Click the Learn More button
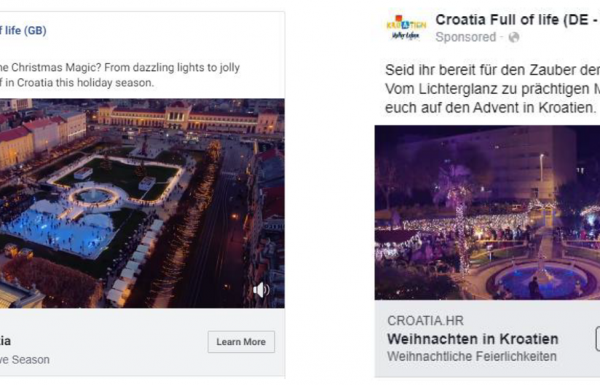Image resolution: width=600 pixels, height=385 pixels. pos(241,342)
